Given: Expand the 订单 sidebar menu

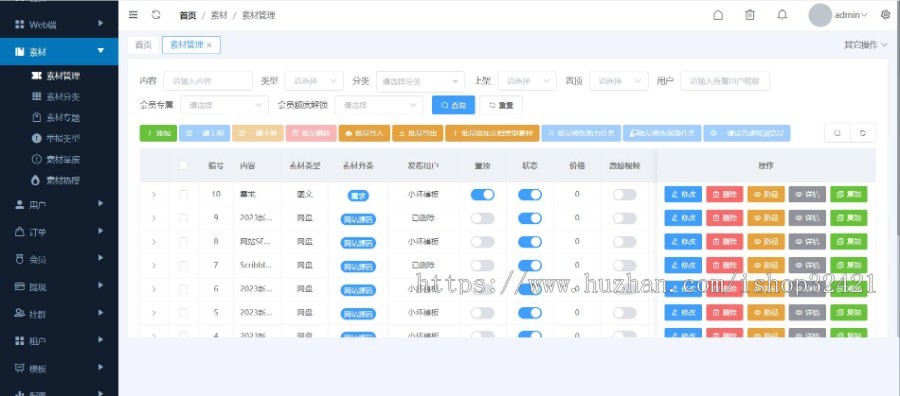Looking at the screenshot, I should click(59, 232).
